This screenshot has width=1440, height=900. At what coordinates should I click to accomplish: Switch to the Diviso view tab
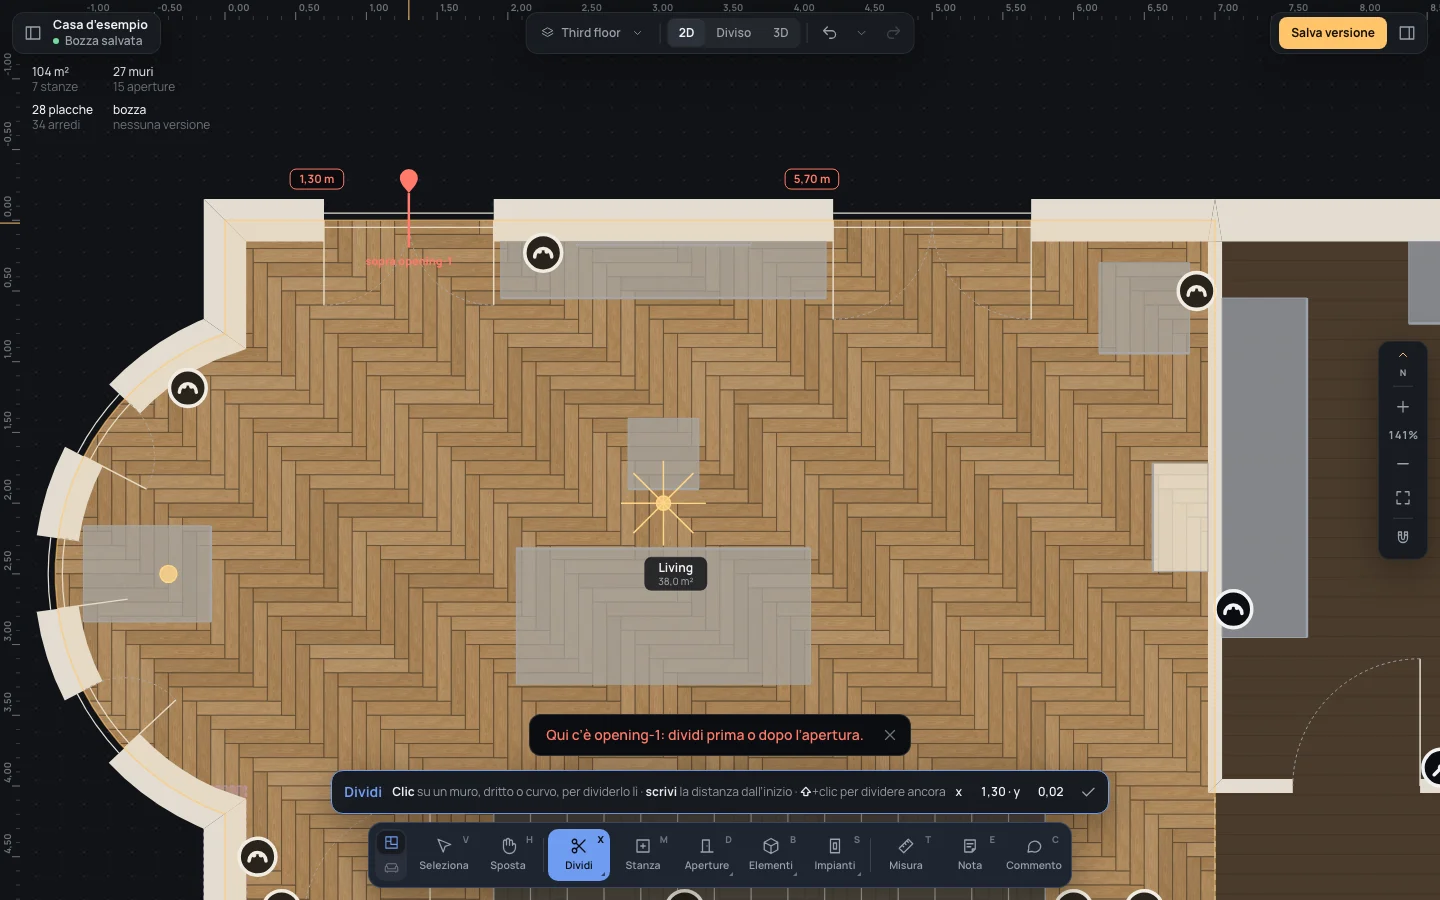tap(733, 33)
